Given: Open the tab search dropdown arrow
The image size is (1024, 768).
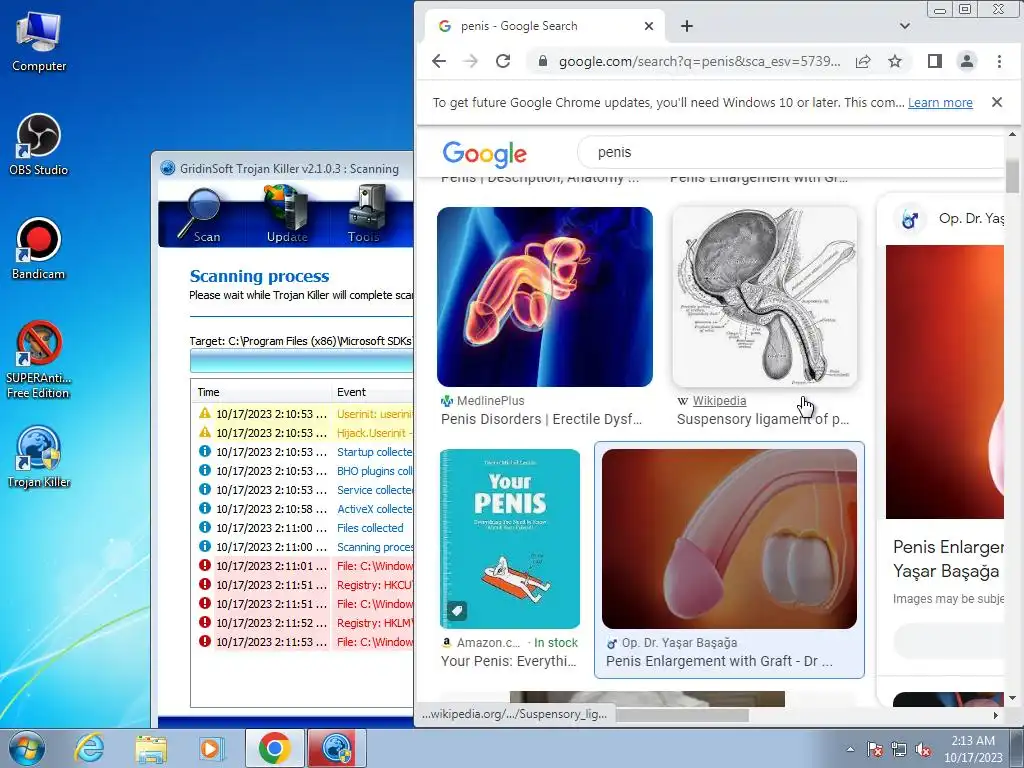Looking at the screenshot, I should (904, 26).
